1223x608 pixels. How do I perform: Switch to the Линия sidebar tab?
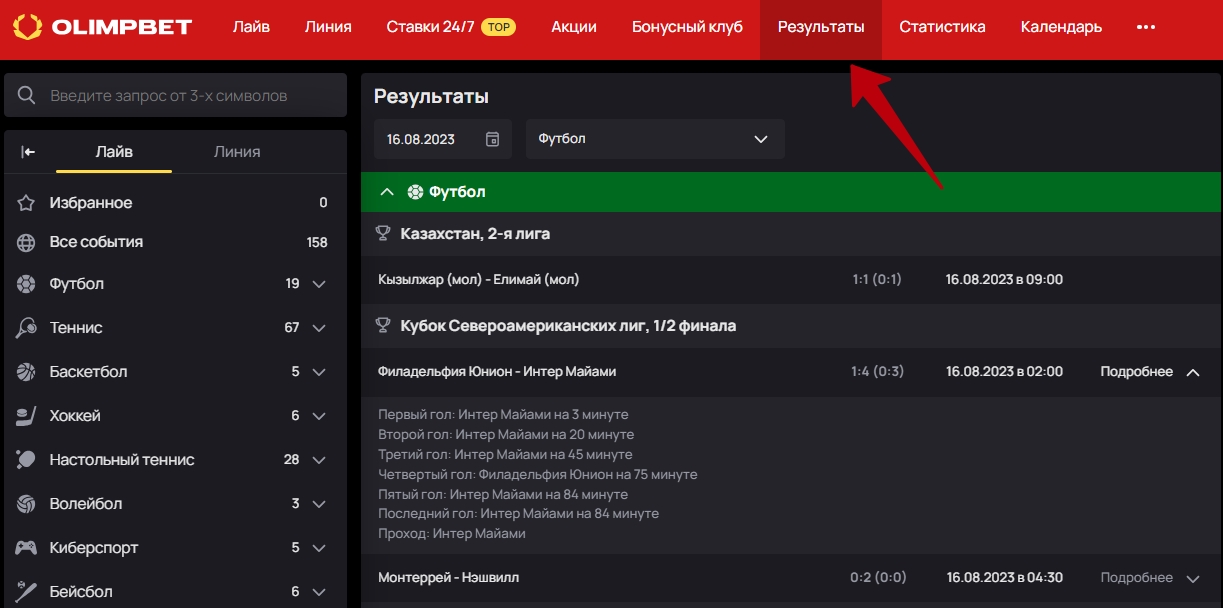[x=237, y=152]
